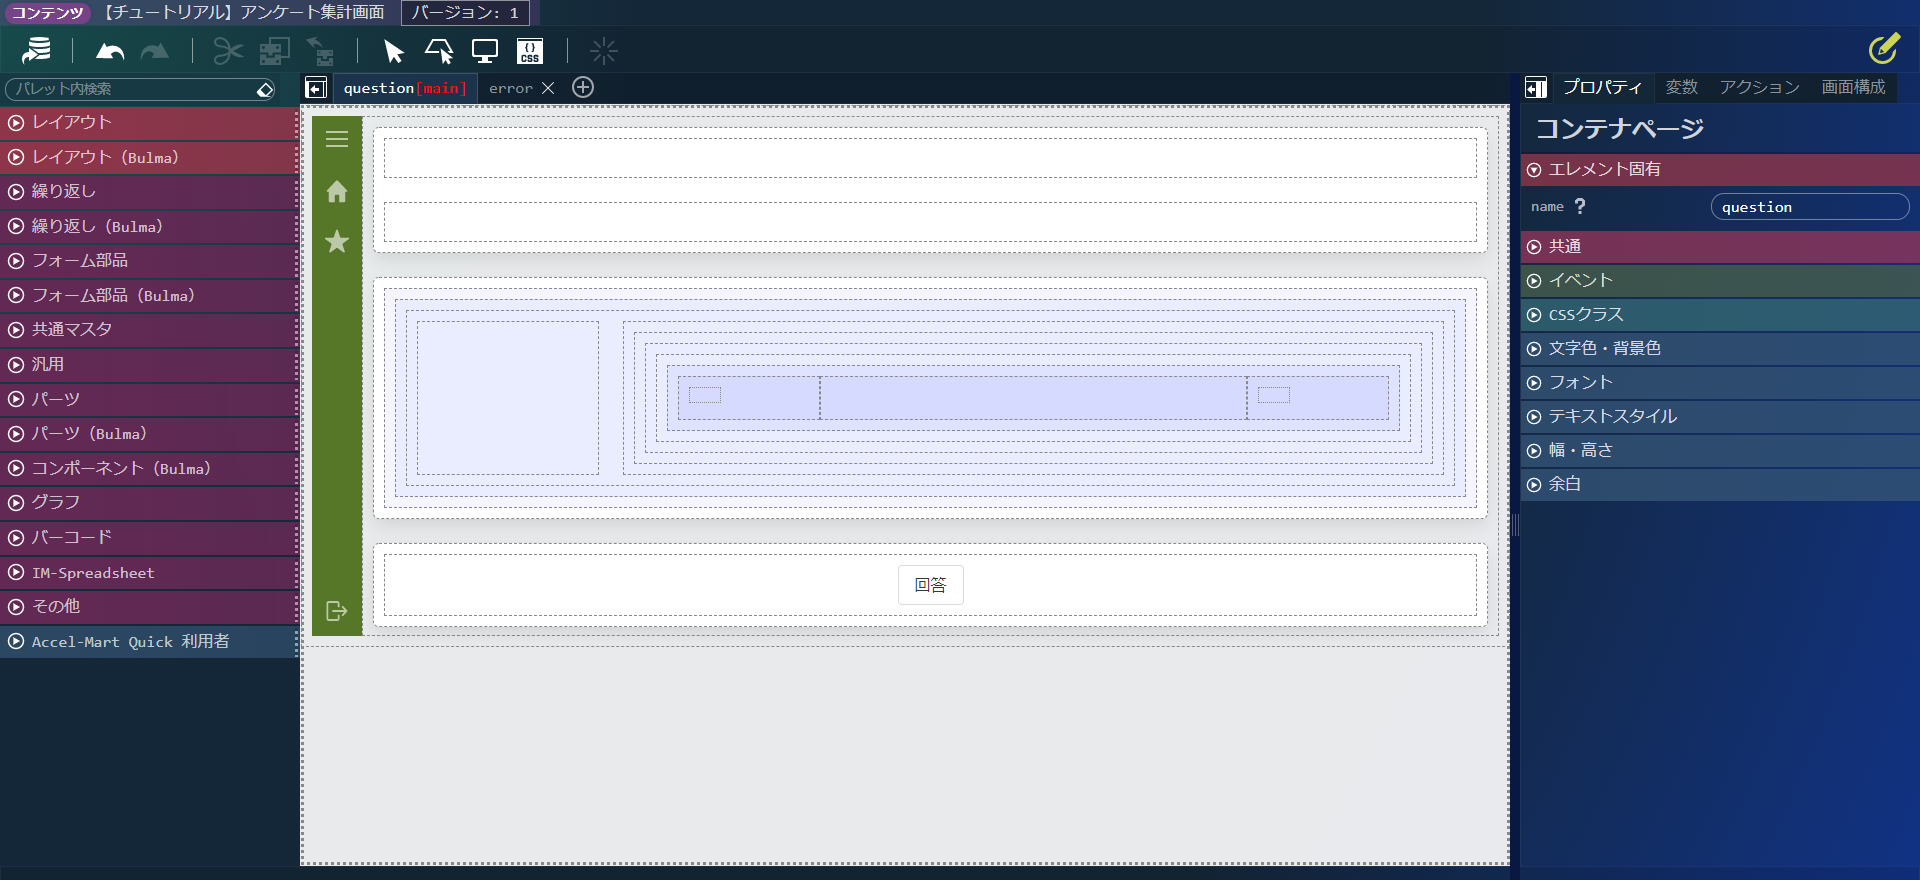Click the save icon in the toolbar
This screenshot has width=1920, height=880.
pos(37,50)
